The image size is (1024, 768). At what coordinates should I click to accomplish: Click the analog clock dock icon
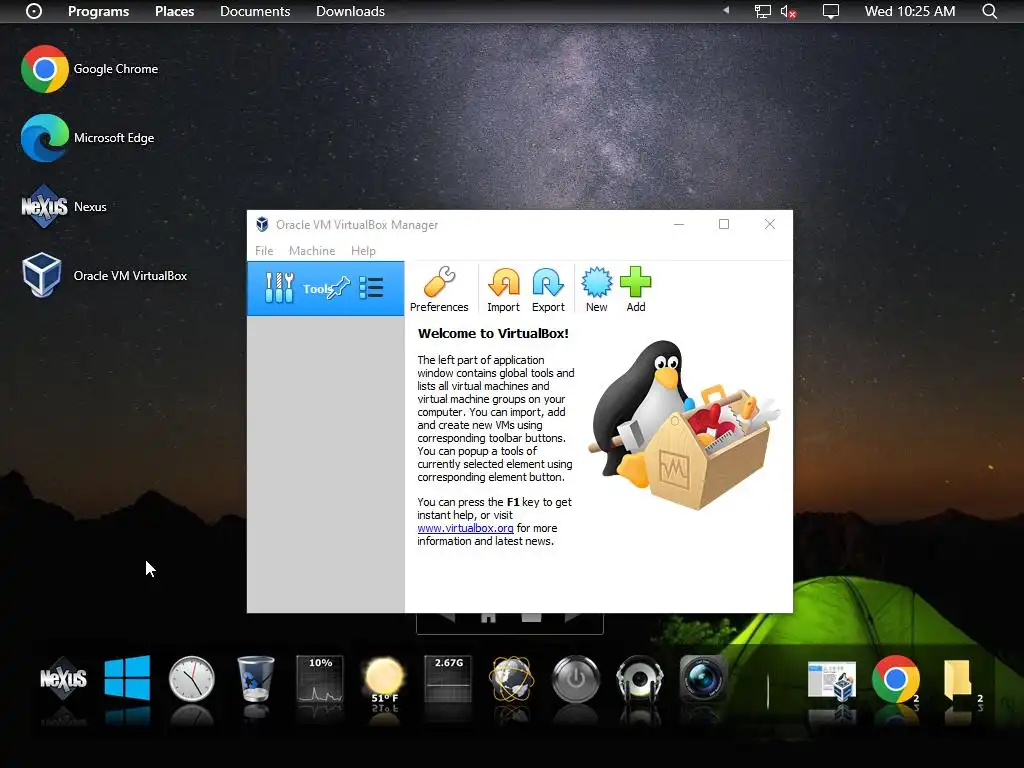click(x=191, y=679)
